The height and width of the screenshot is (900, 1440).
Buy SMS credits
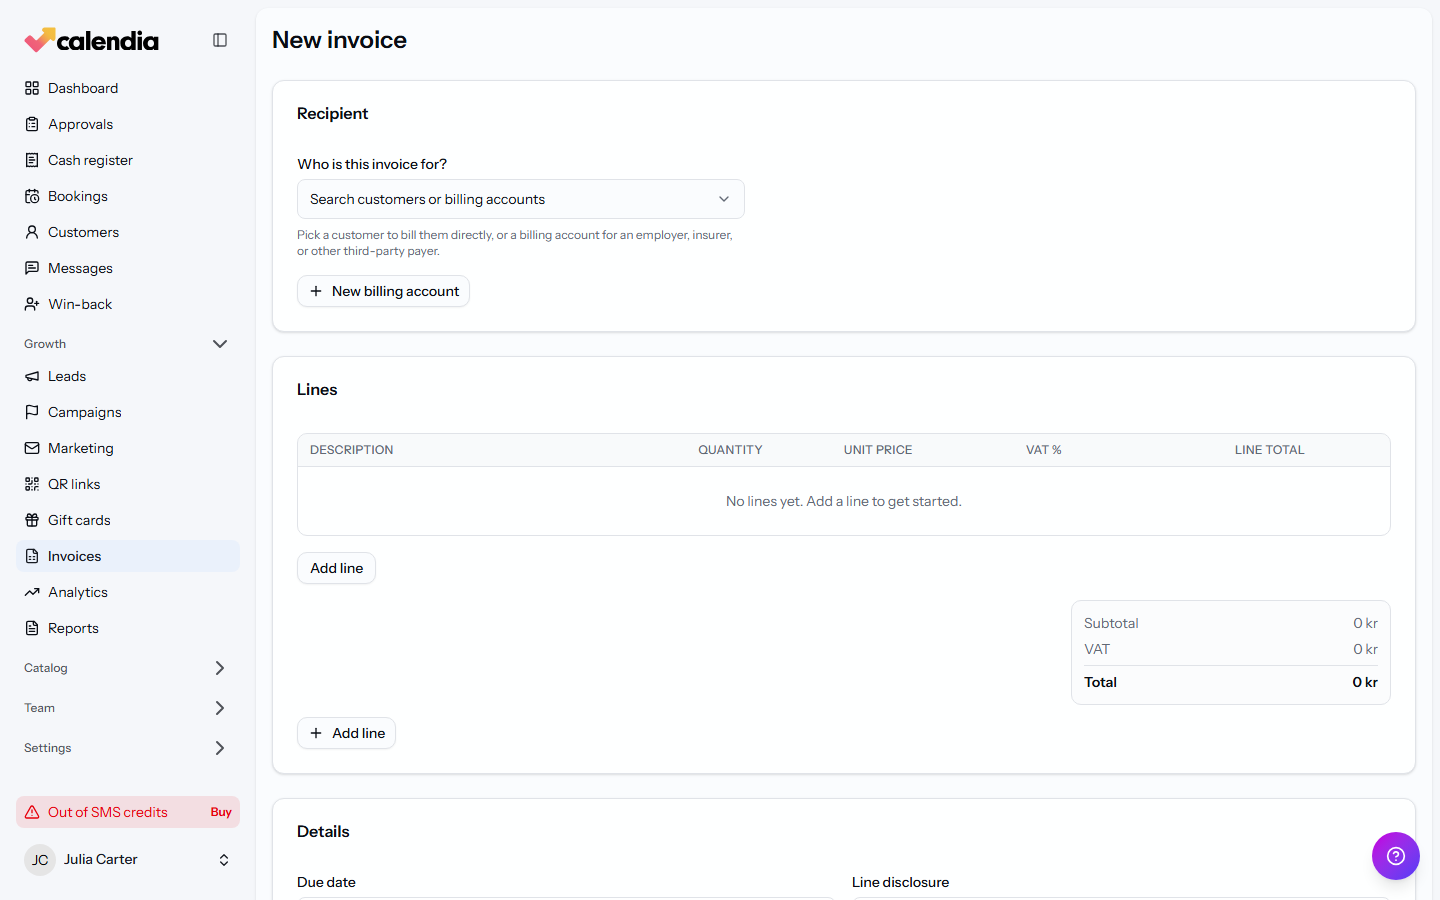pyautogui.click(x=221, y=812)
